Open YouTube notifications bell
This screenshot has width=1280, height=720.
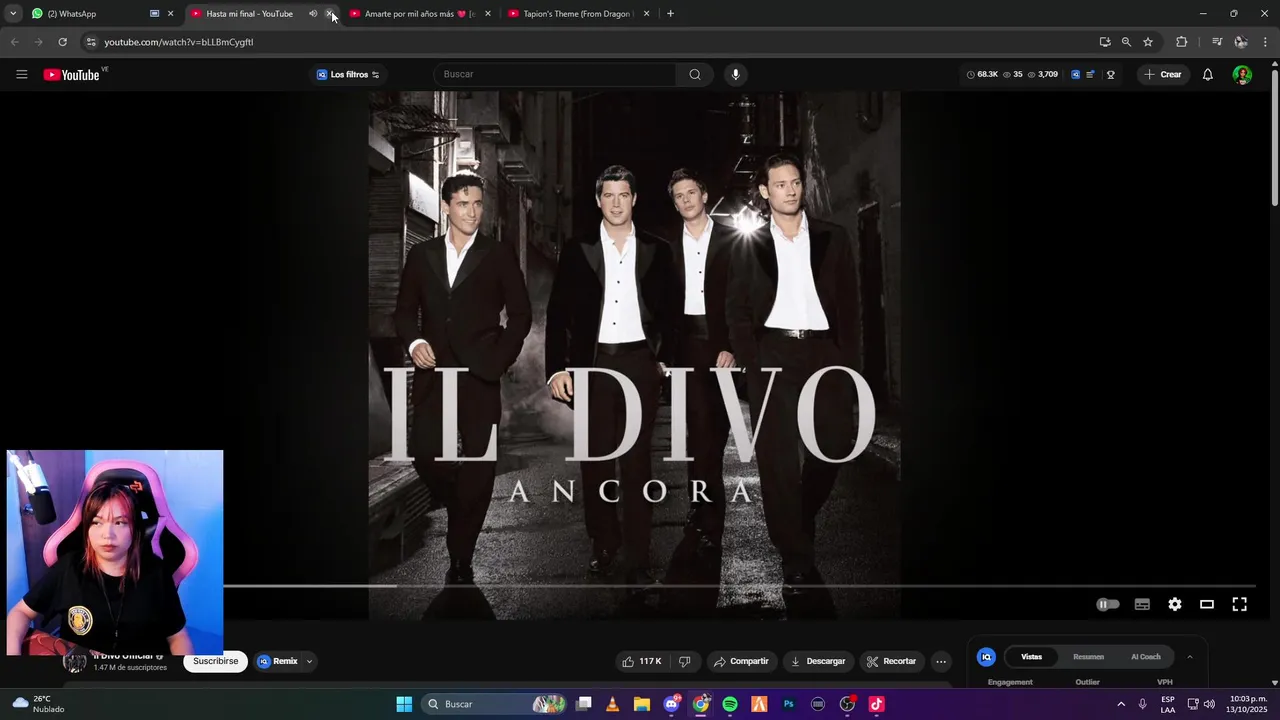click(x=1207, y=75)
